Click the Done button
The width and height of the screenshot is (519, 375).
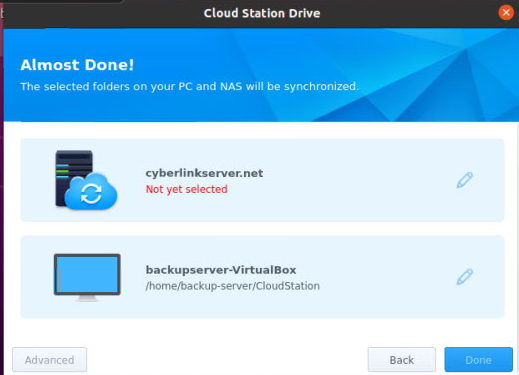click(x=478, y=360)
